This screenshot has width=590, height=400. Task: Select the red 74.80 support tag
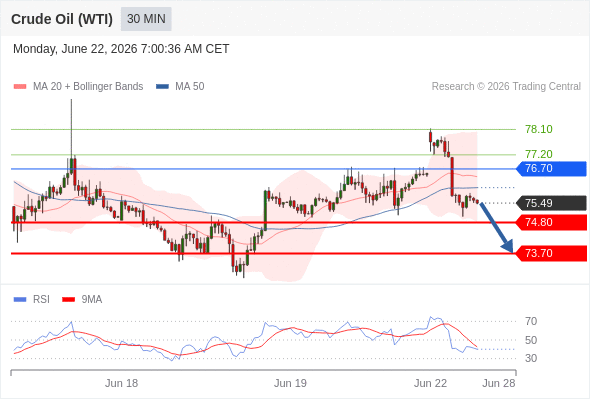(x=551, y=222)
